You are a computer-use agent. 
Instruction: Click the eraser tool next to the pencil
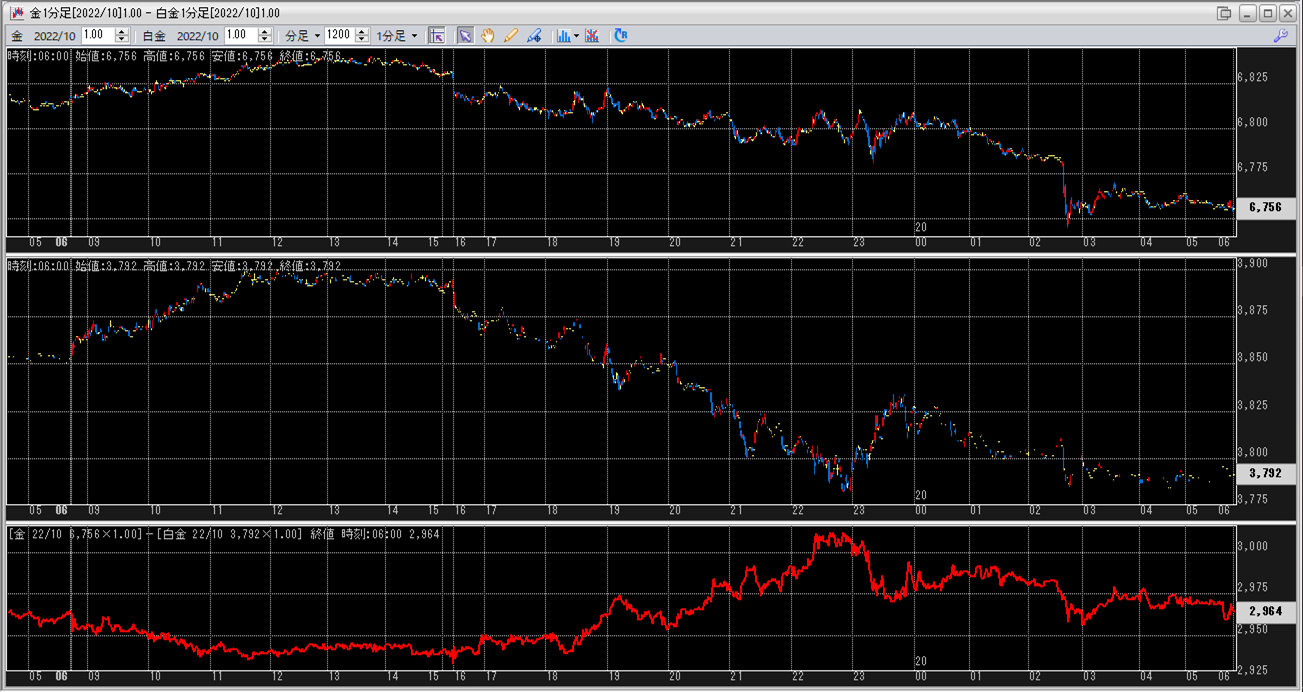(x=534, y=35)
